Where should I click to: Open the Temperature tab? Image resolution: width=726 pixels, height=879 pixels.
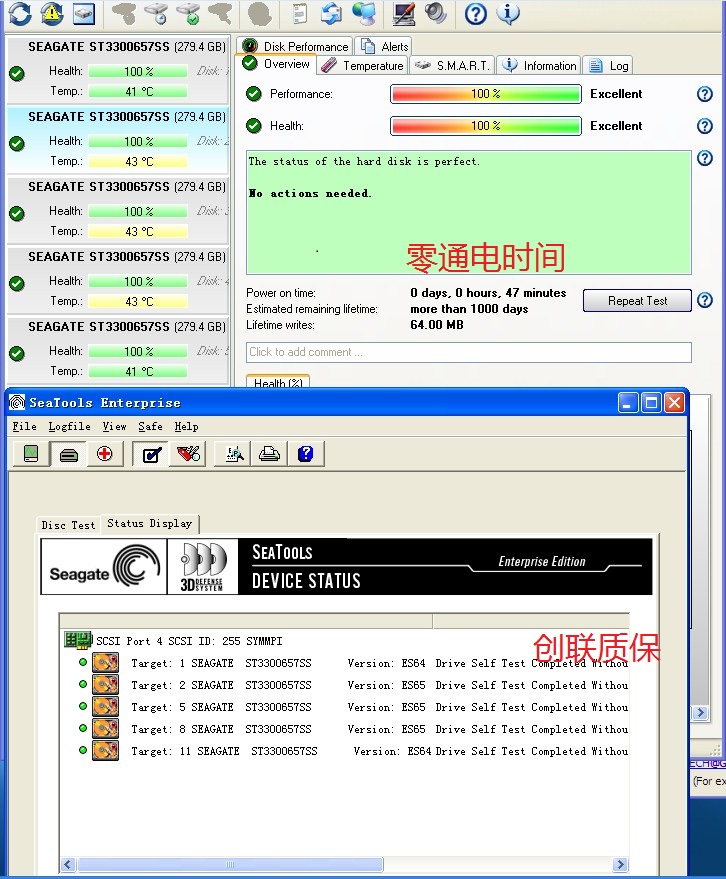(363, 66)
